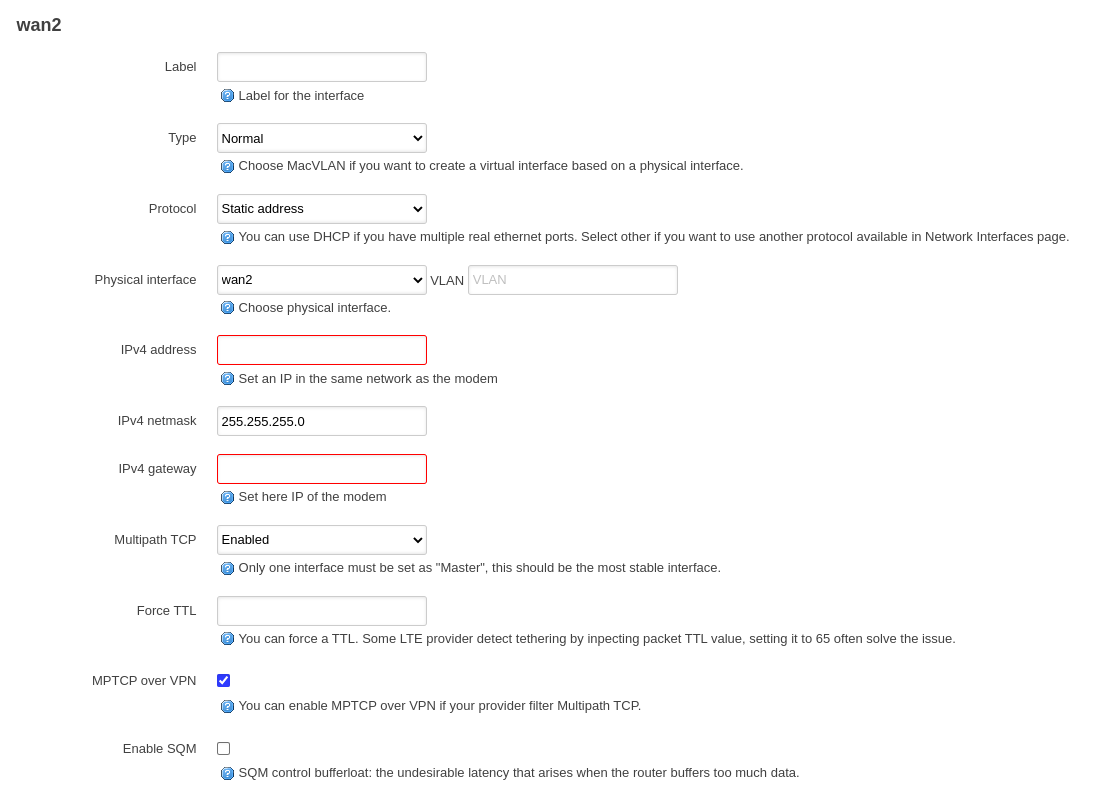Click the help icon for the Type setting

coord(227,166)
